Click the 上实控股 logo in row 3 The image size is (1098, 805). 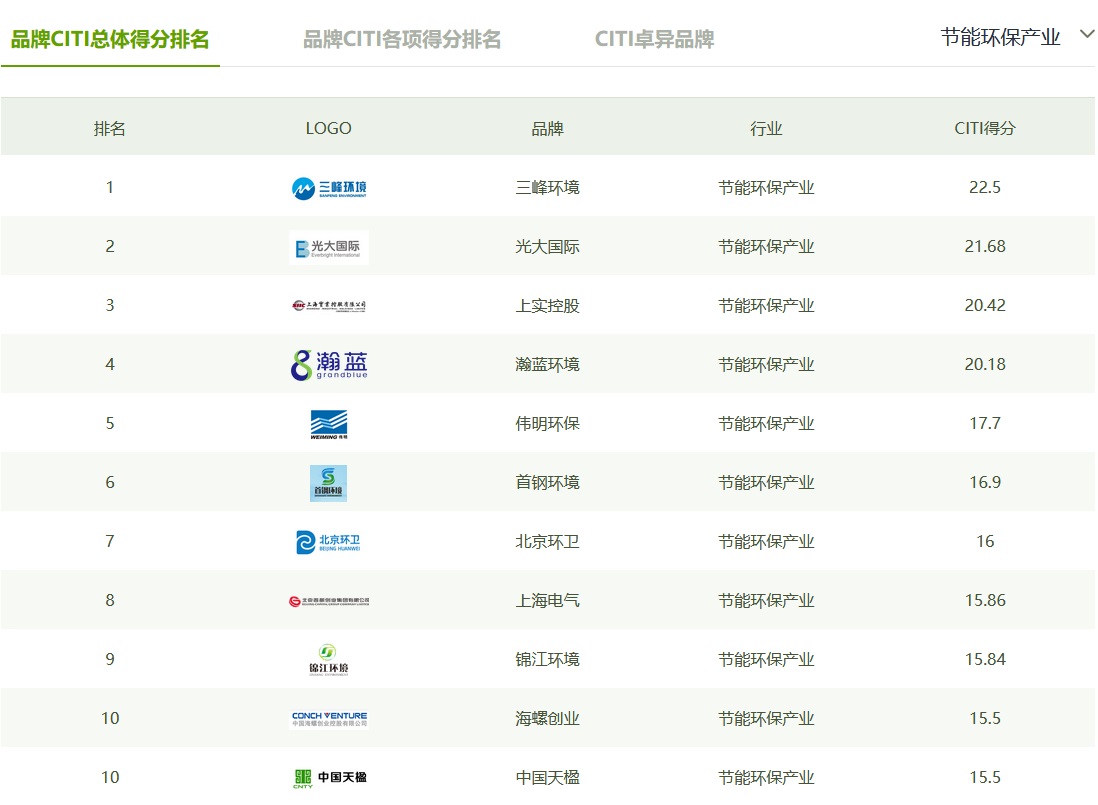329,306
